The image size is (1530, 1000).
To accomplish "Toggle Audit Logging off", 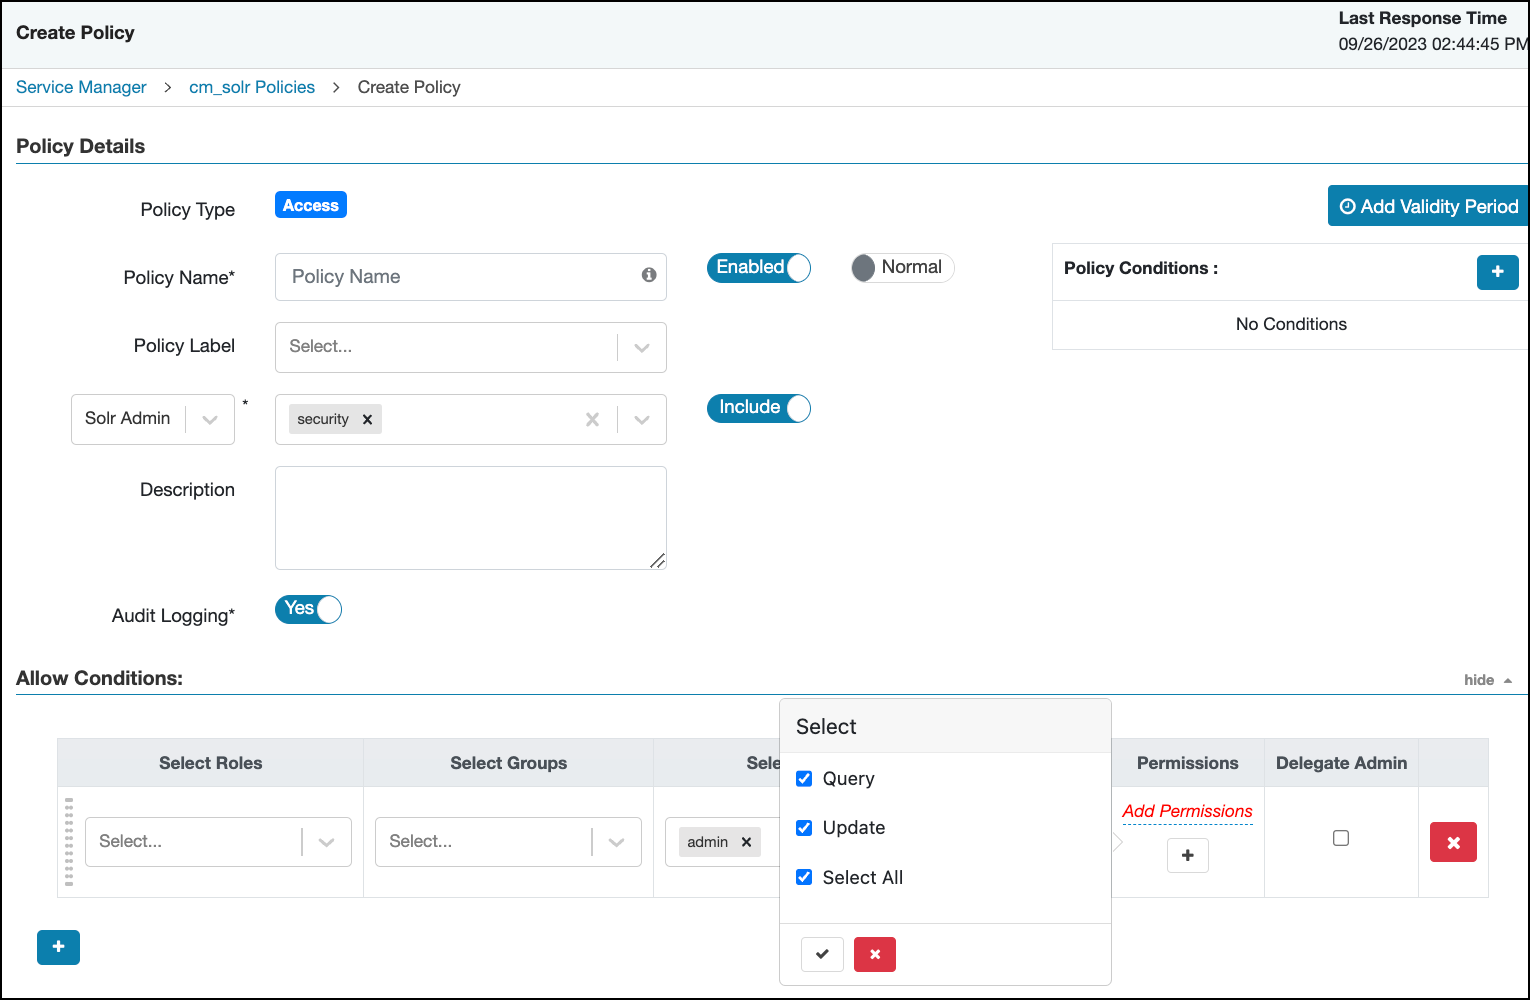I will click(307, 609).
